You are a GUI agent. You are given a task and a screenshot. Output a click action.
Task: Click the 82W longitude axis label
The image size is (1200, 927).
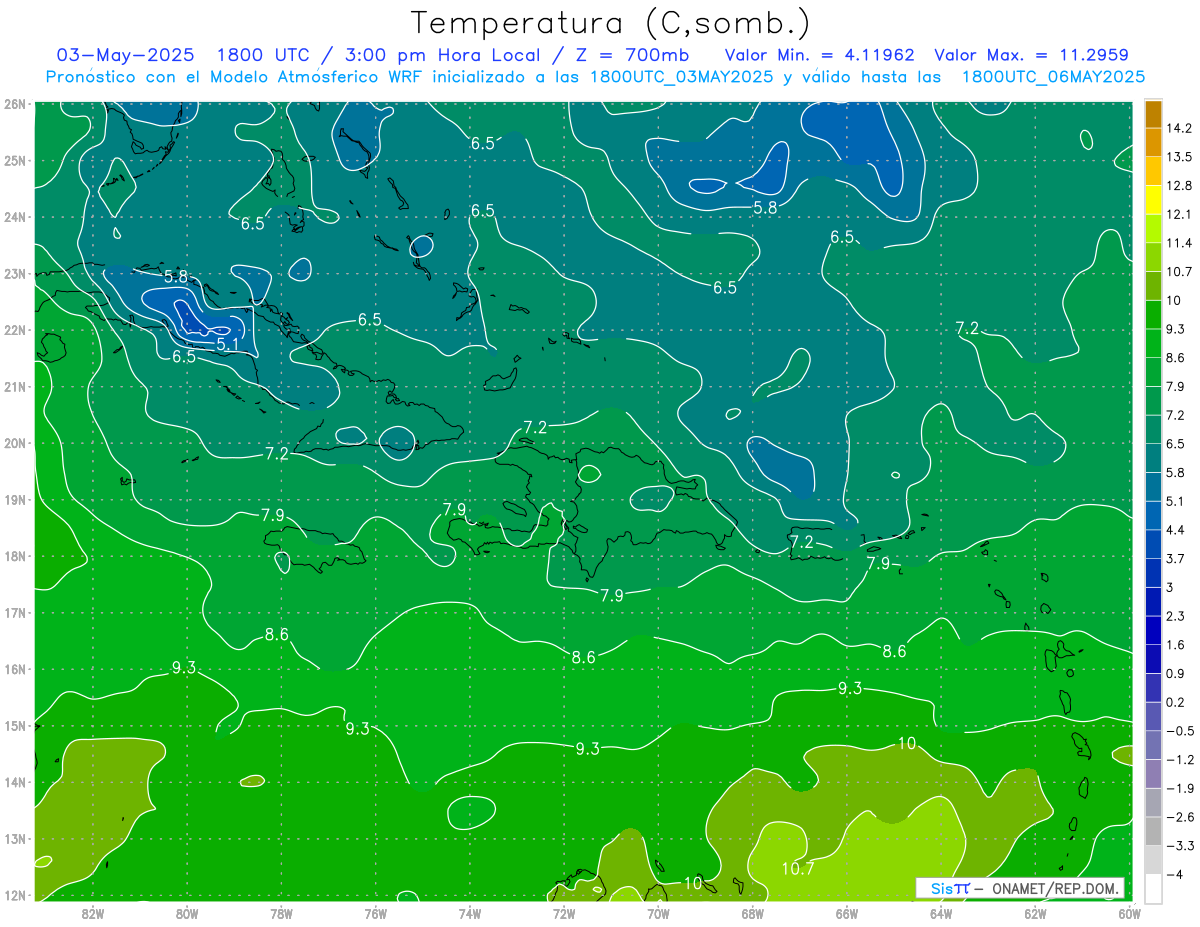pos(93,913)
